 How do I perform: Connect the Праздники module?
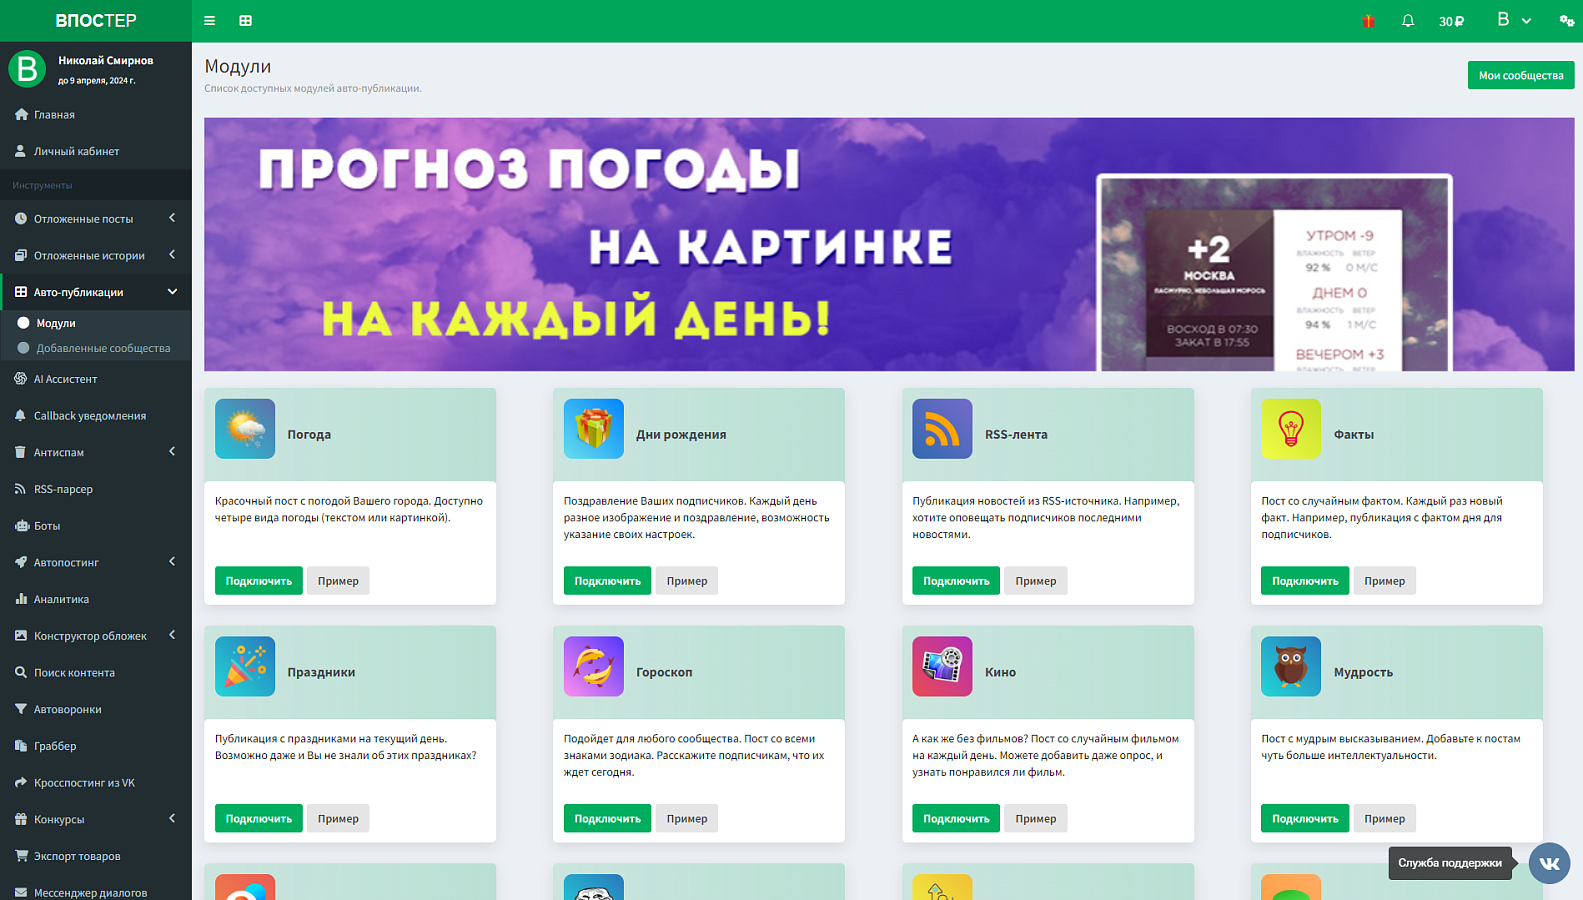(259, 819)
